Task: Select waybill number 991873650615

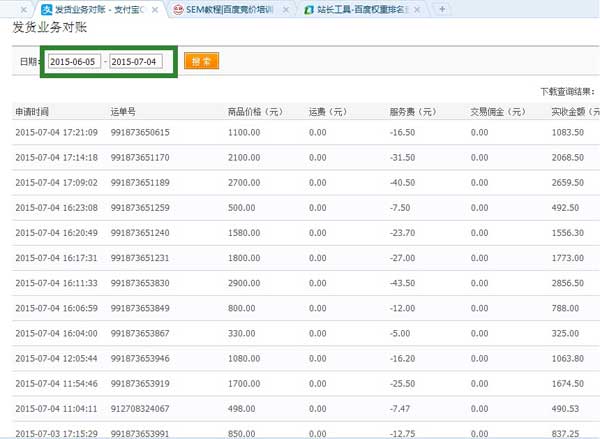Action: tap(140, 132)
